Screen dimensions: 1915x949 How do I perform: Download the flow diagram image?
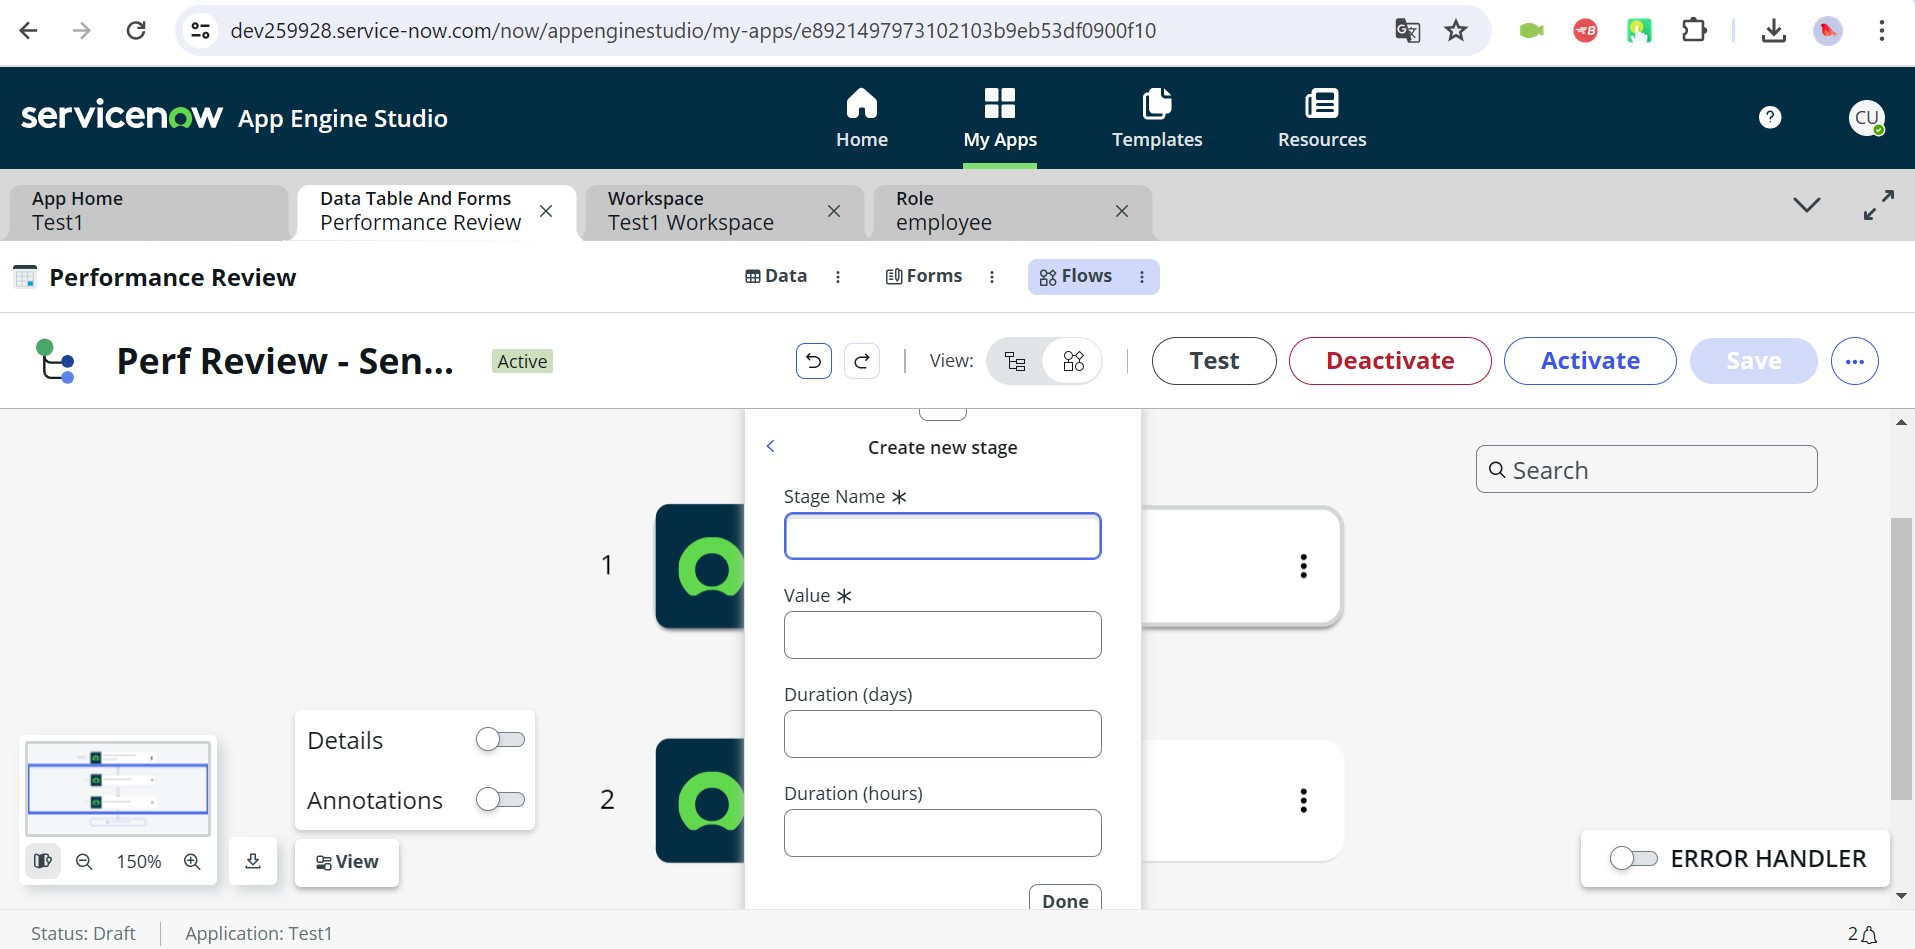click(x=253, y=861)
